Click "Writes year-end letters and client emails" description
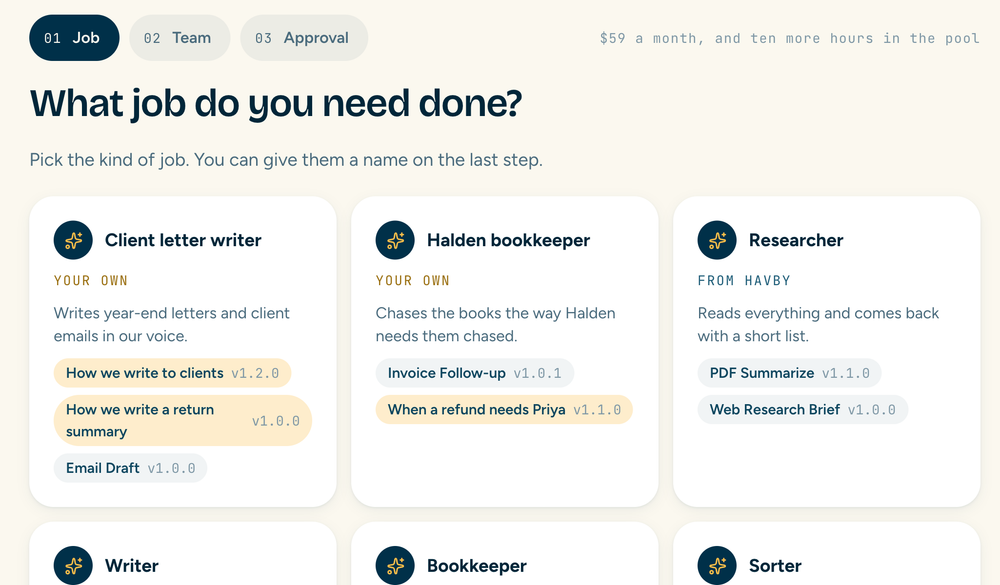 [172, 325]
